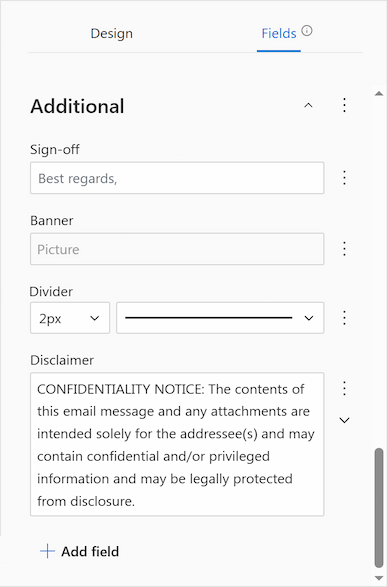Viewport: 387px width, 587px height.
Task: Open more options for the Disclaimer field
Action: point(344,389)
